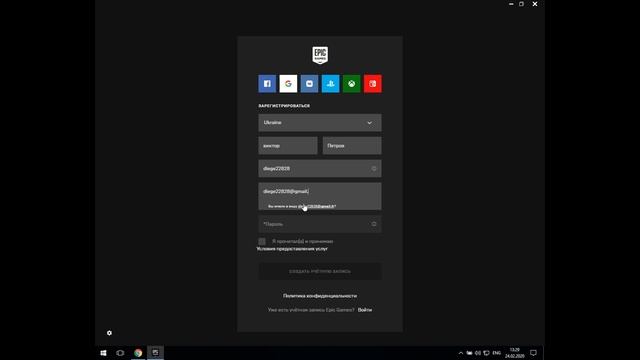Screen dimensions: 640x360
Task: Check the terms of service checkbox
Action: (x=262, y=242)
